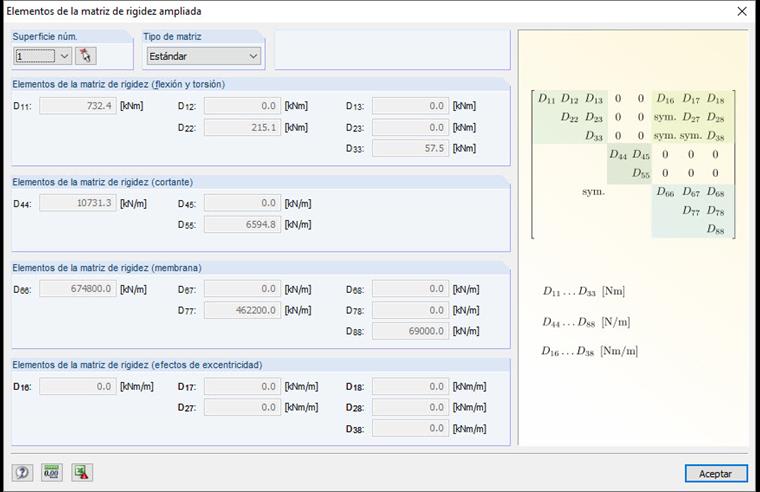Open units and decimal places settings
This screenshot has height=492, width=760.
52,473
